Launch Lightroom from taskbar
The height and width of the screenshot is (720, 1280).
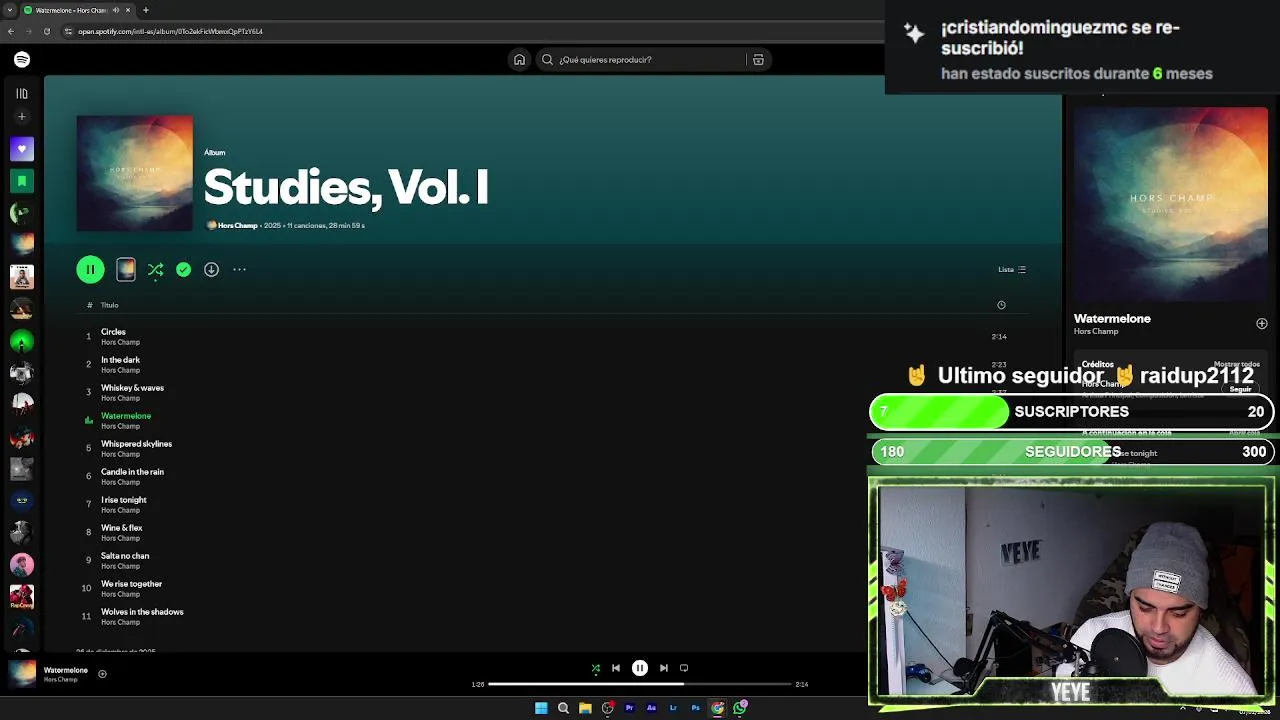(x=673, y=708)
